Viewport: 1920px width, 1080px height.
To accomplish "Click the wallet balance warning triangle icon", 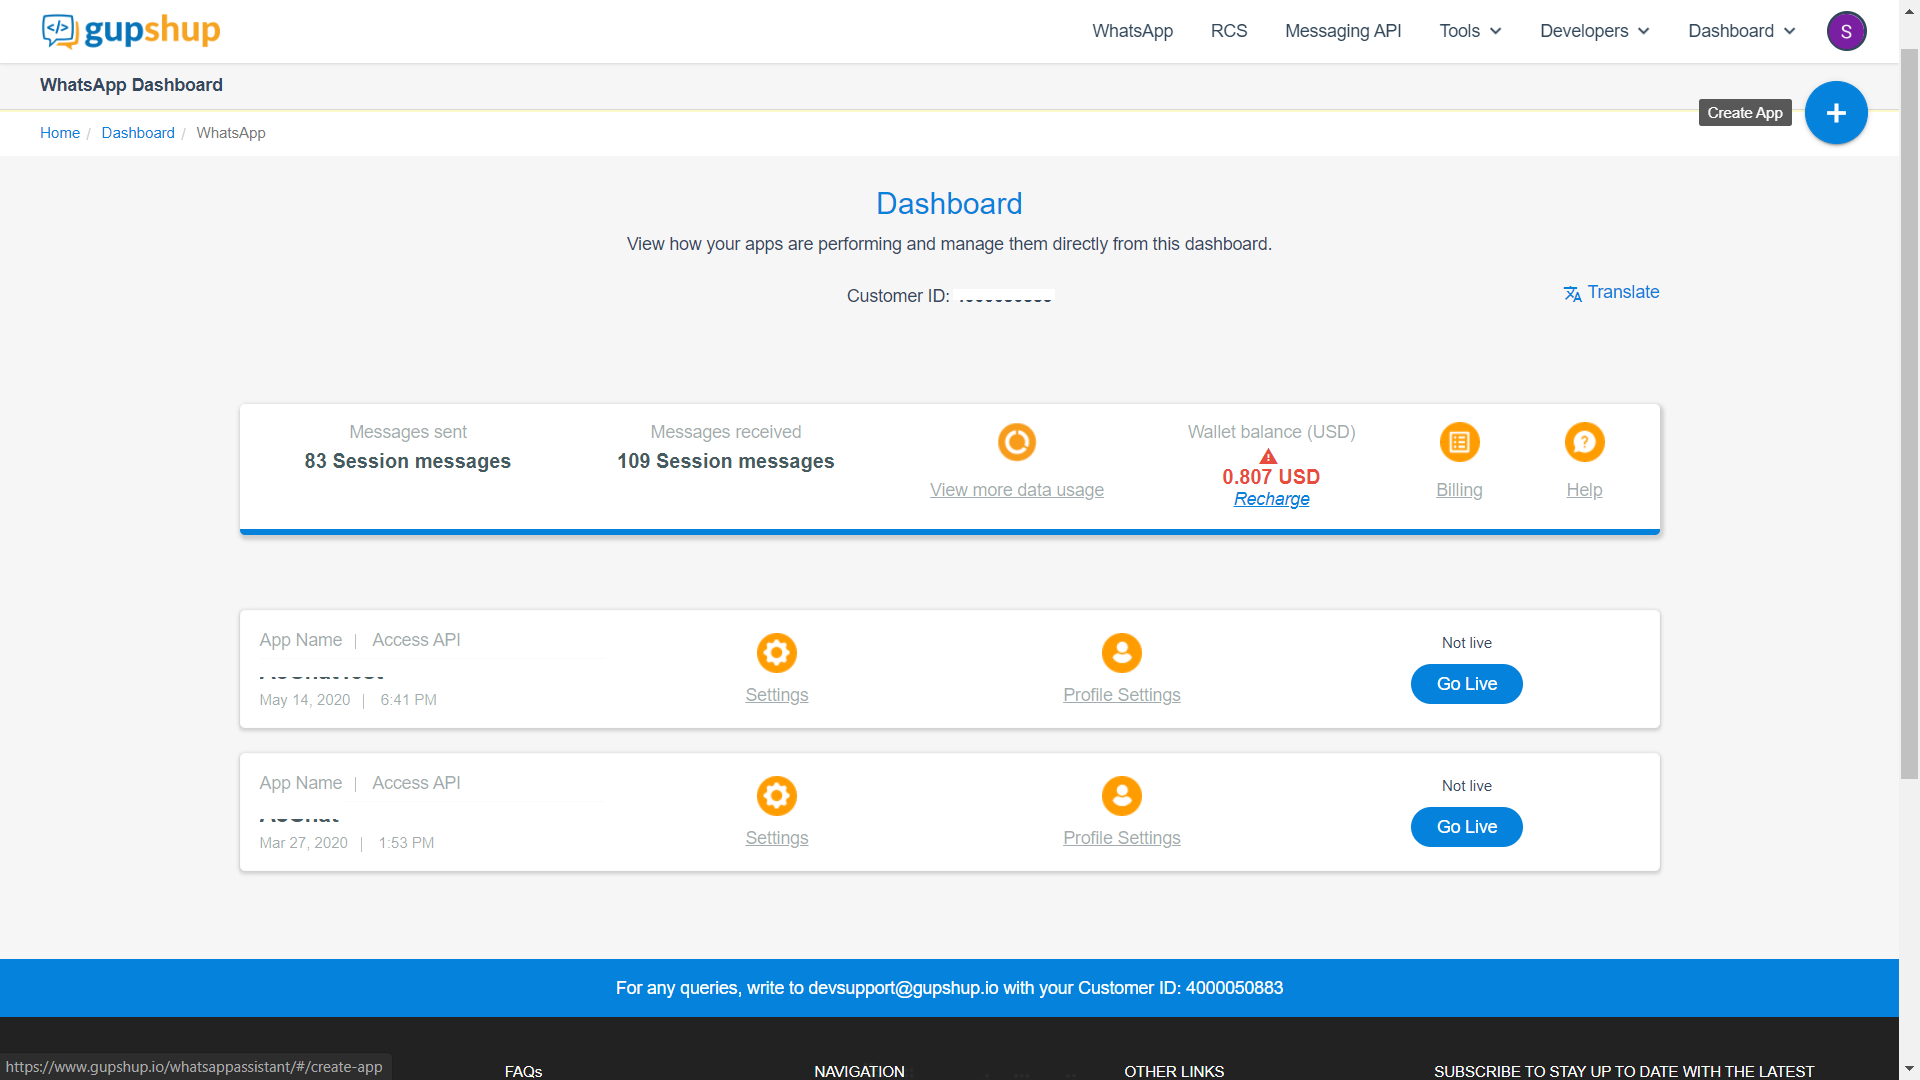I will click(1268, 456).
